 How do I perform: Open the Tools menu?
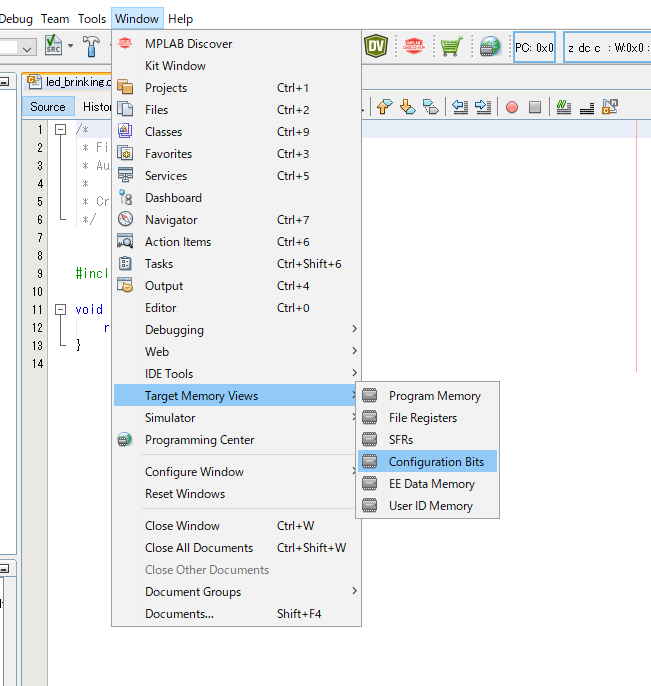tap(92, 19)
